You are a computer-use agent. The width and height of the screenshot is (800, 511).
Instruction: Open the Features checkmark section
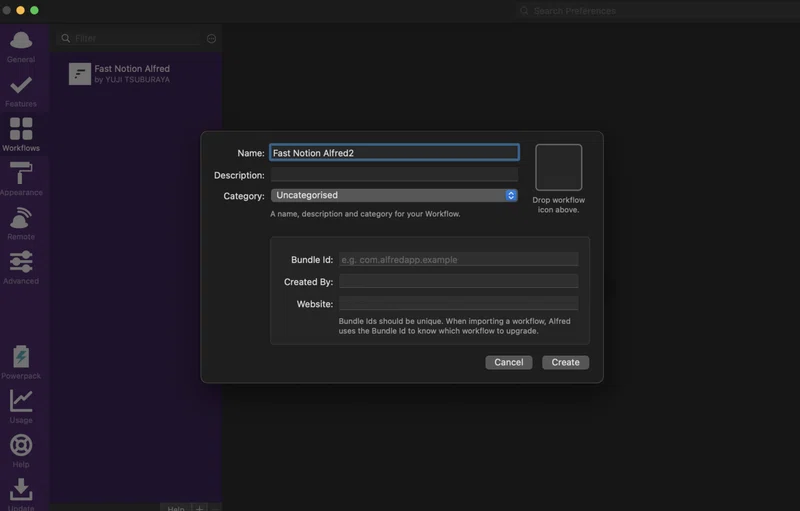[x=21, y=91]
